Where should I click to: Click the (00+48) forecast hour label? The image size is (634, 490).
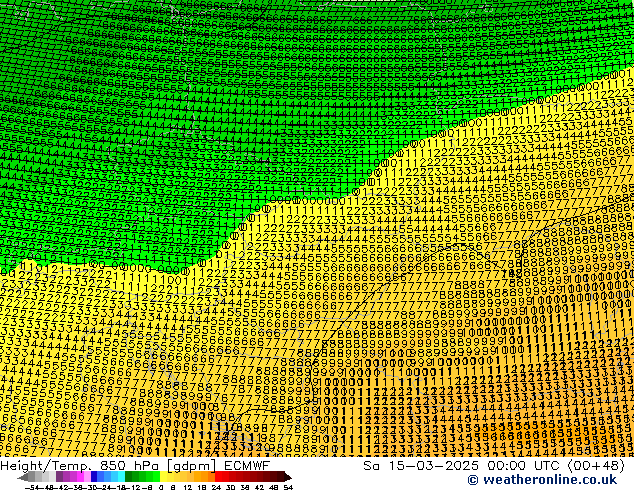597,465
